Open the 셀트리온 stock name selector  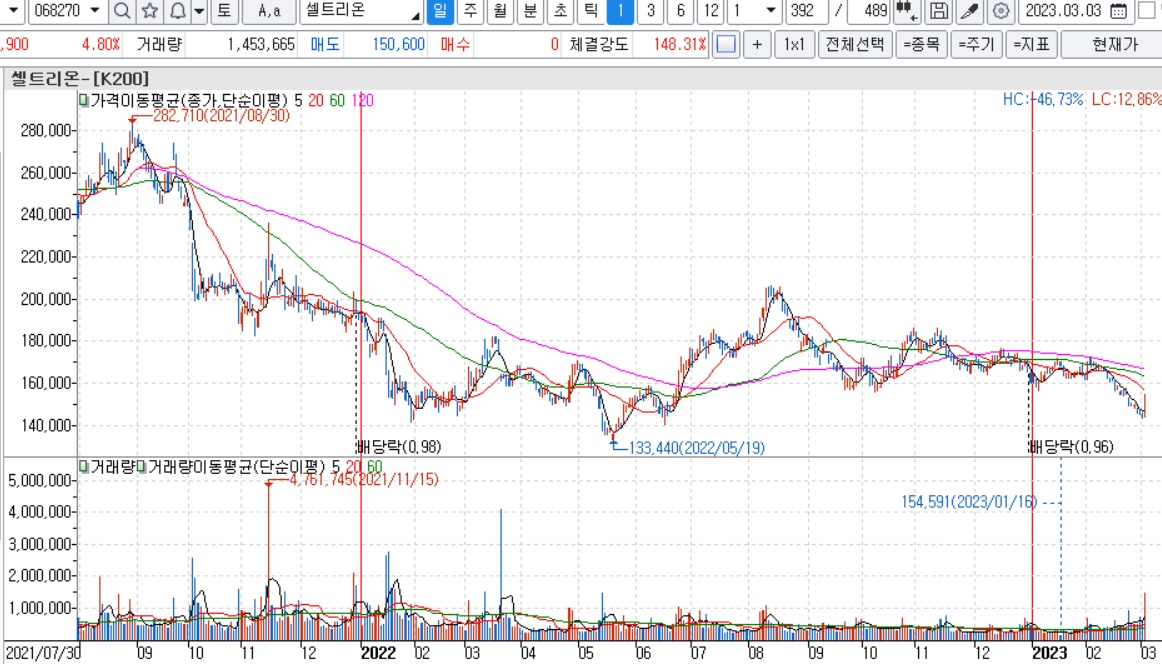pos(362,10)
